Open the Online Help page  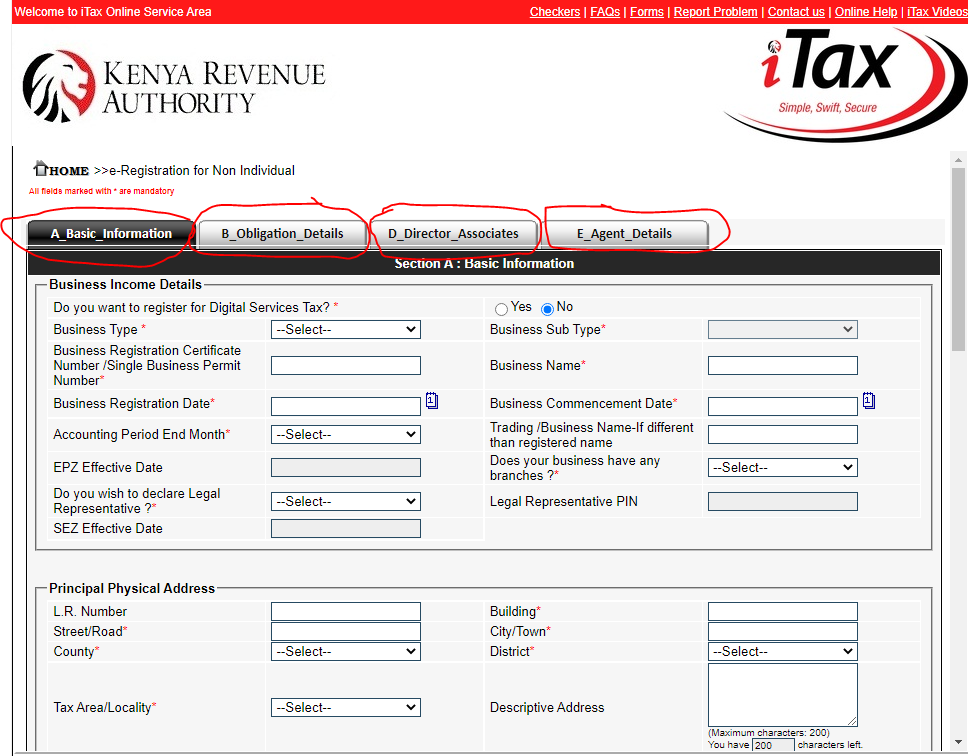click(x=866, y=11)
